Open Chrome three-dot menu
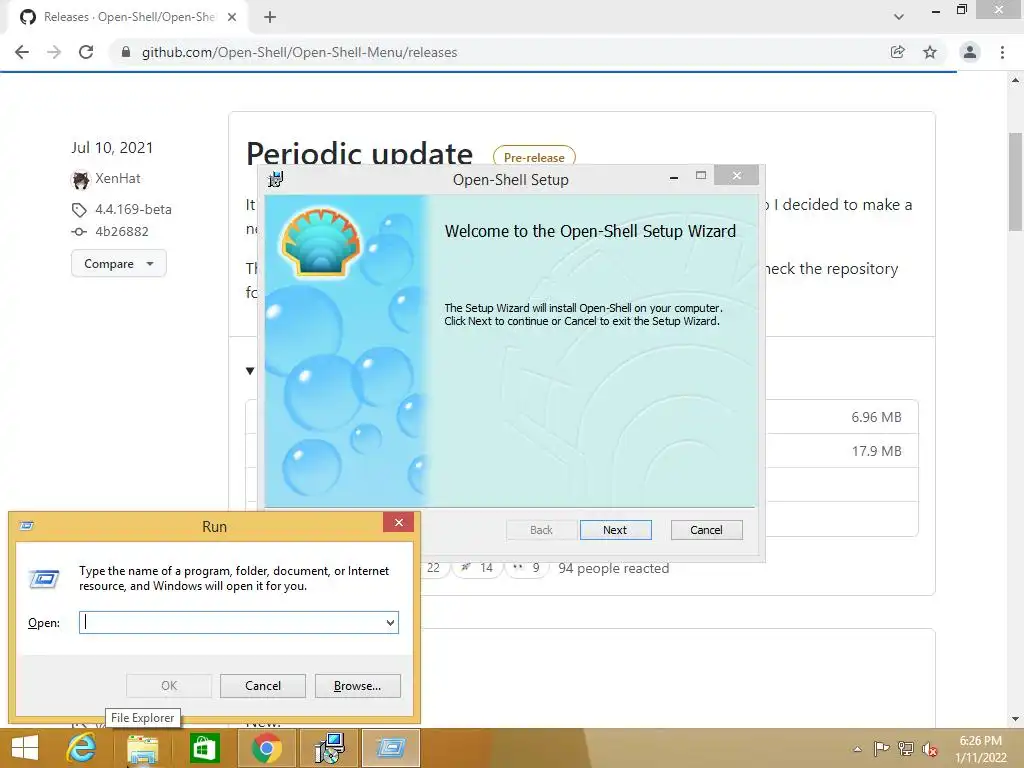Image resolution: width=1024 pixels, height=768 pixels. [1002, 52]
